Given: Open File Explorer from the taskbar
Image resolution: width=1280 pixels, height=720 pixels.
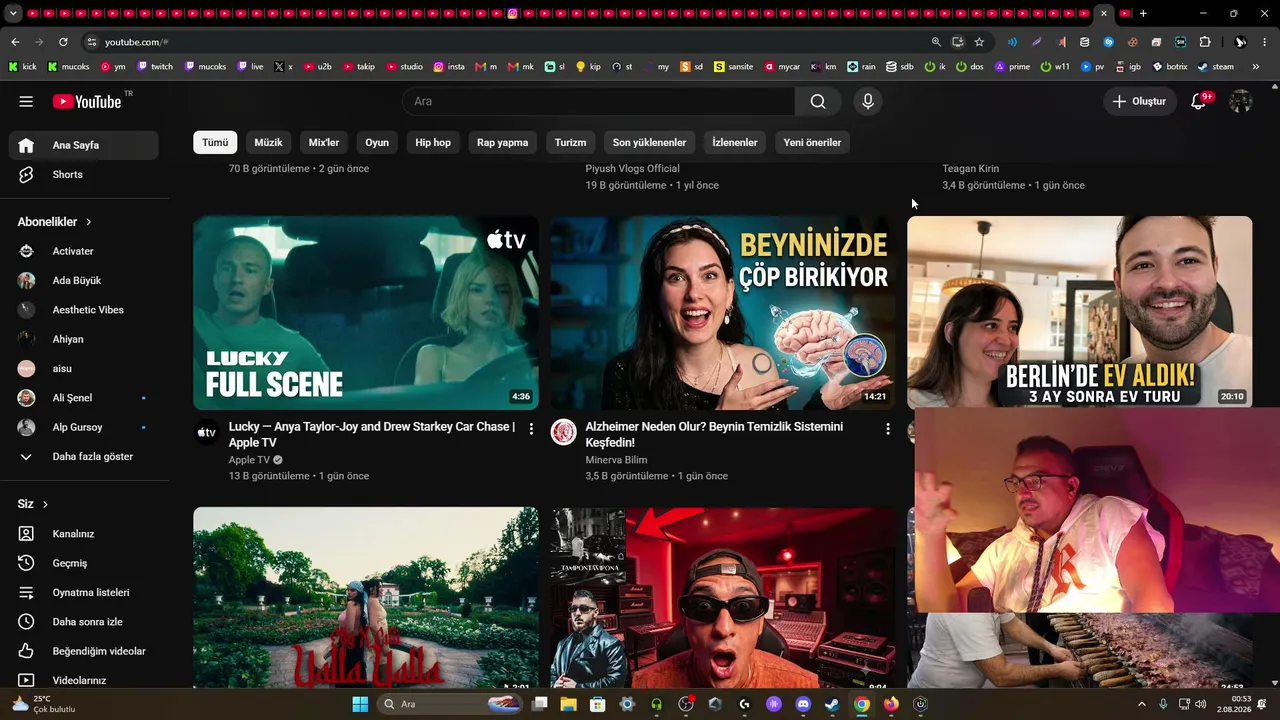Looking at the screenshot, I should 568,704.
